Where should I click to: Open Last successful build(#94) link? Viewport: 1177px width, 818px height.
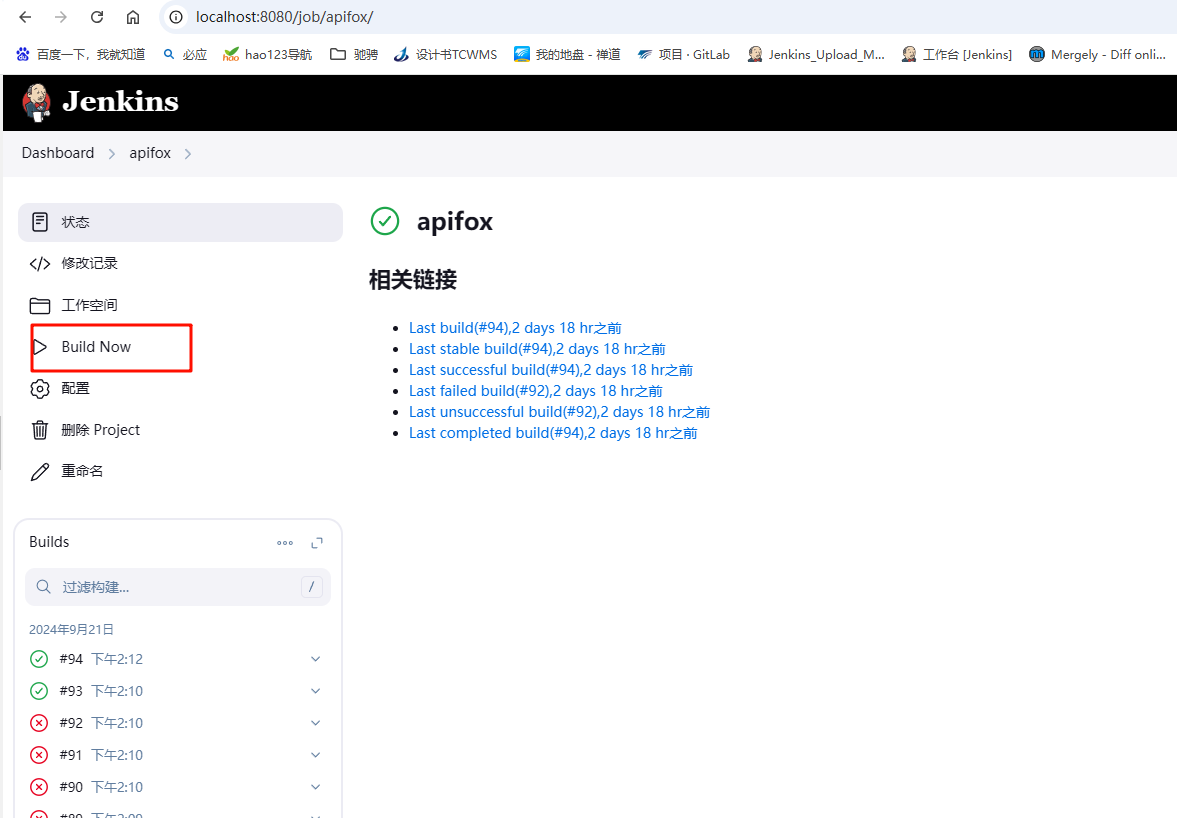pos(551,370)
